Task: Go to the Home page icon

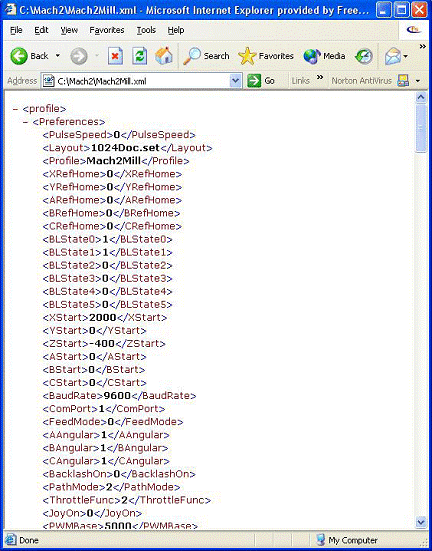Action: [x=164, y=56]
